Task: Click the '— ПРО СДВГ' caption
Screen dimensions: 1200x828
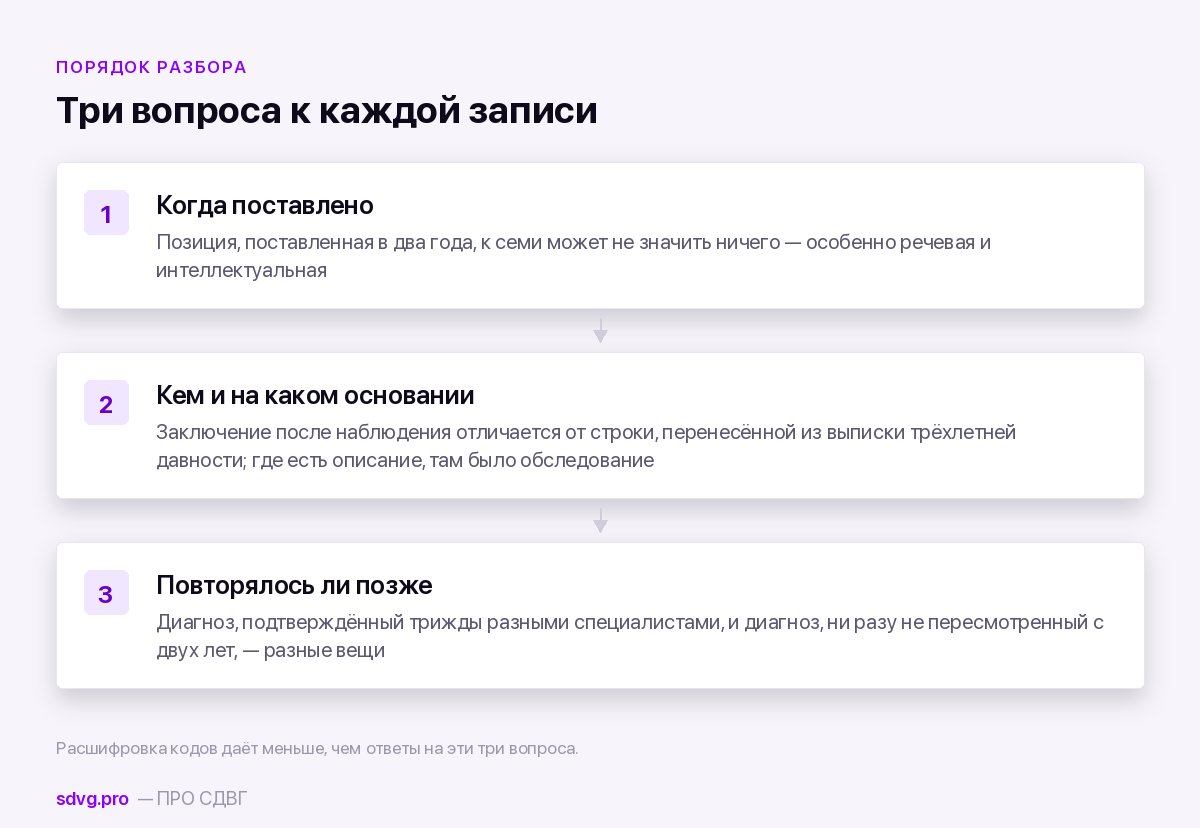Action: (192, 798)
